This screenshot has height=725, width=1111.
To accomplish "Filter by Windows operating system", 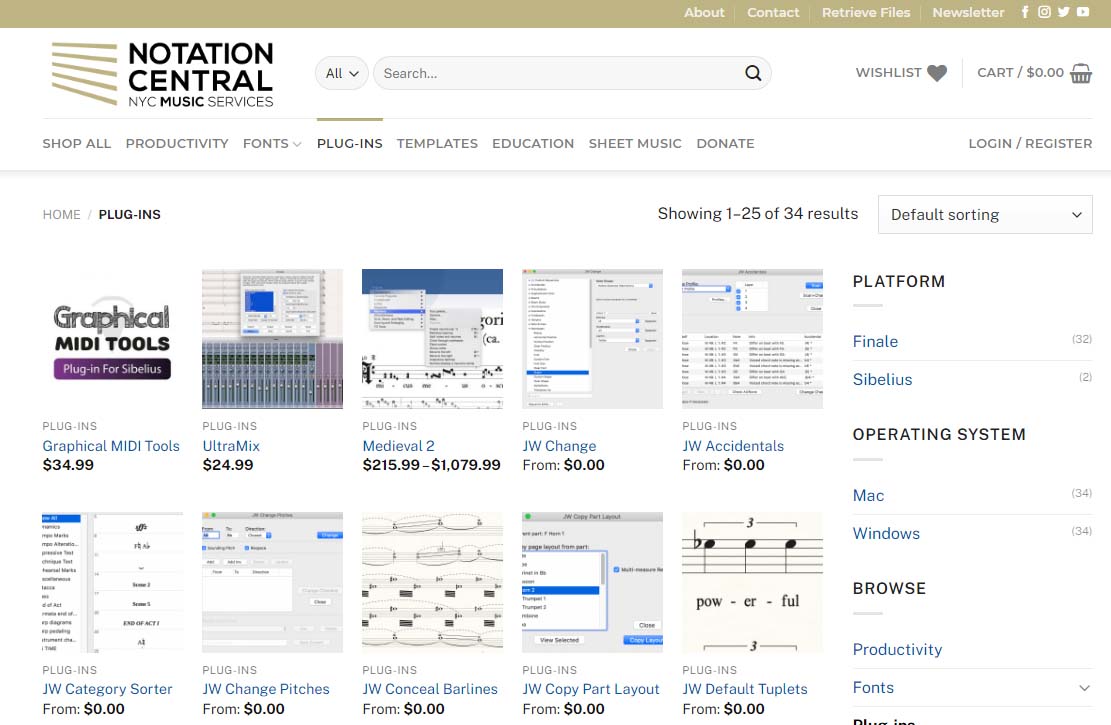I will pos(886,534).
